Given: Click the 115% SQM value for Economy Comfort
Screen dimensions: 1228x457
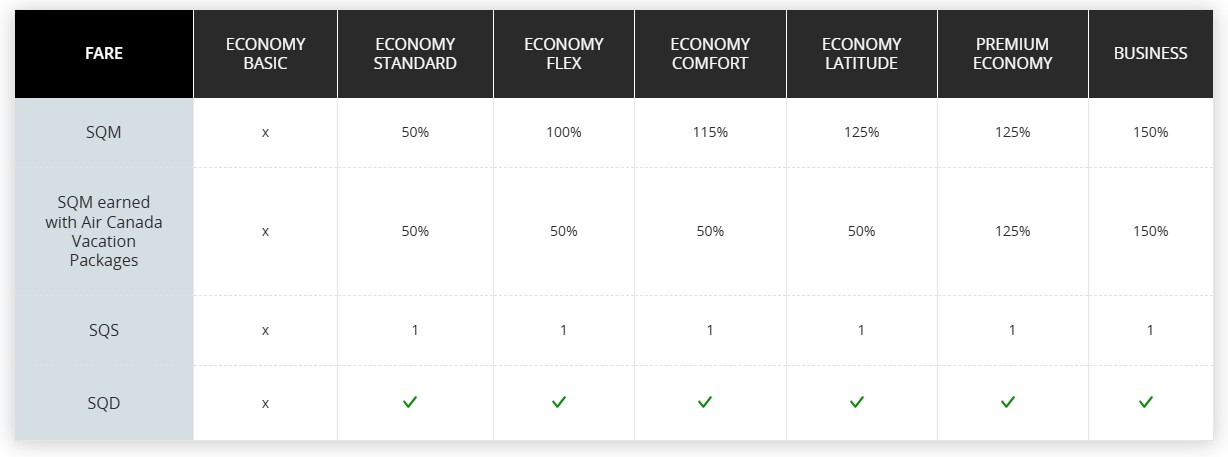Looking at the screenshot, I should coord(710,132).
